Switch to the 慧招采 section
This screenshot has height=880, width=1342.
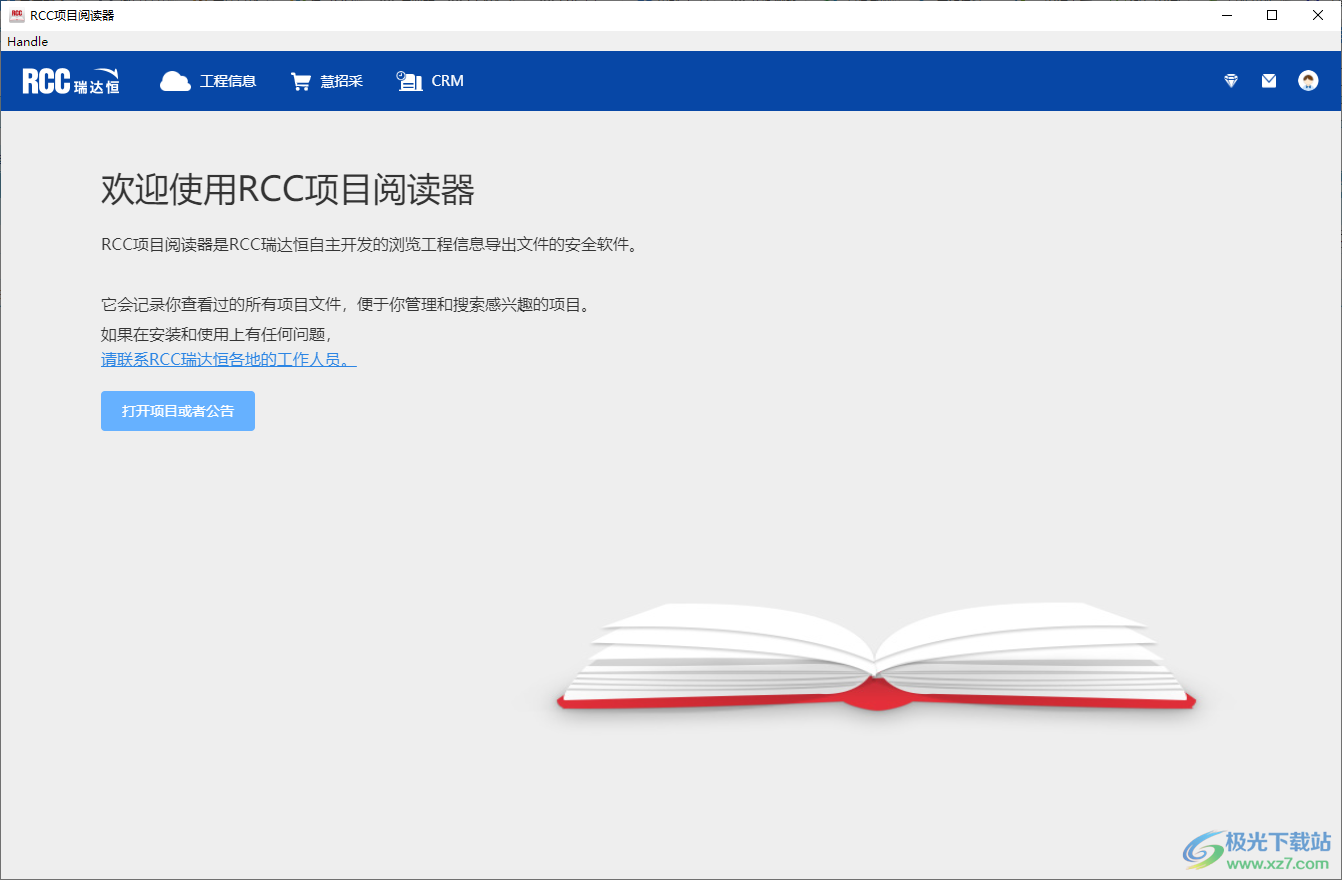click(x=344, y=80)
